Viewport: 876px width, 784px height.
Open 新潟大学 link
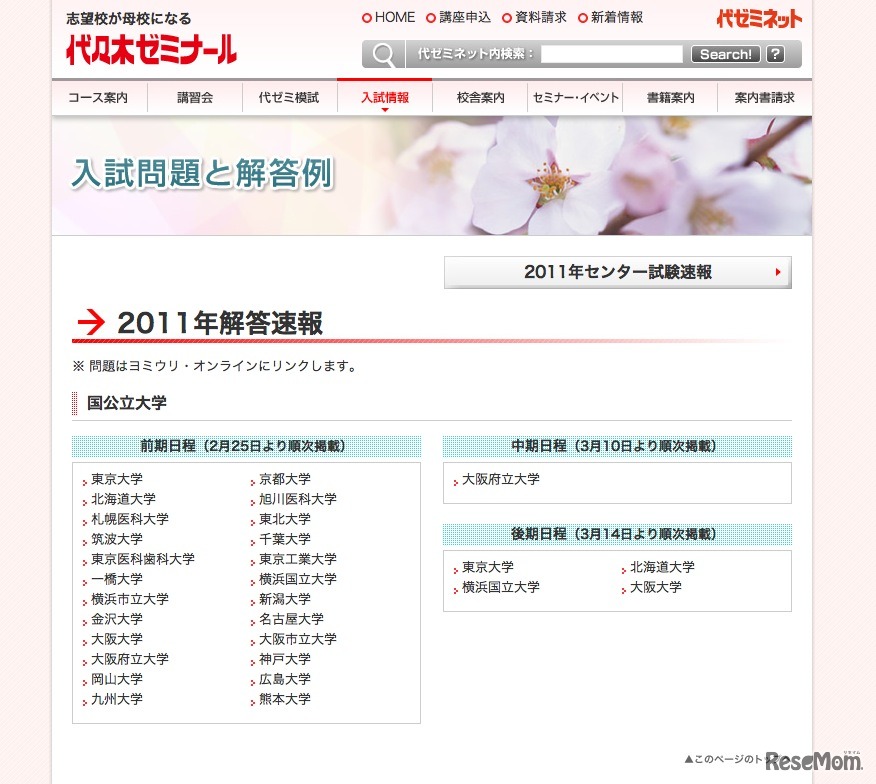click(x=285, y=599)
